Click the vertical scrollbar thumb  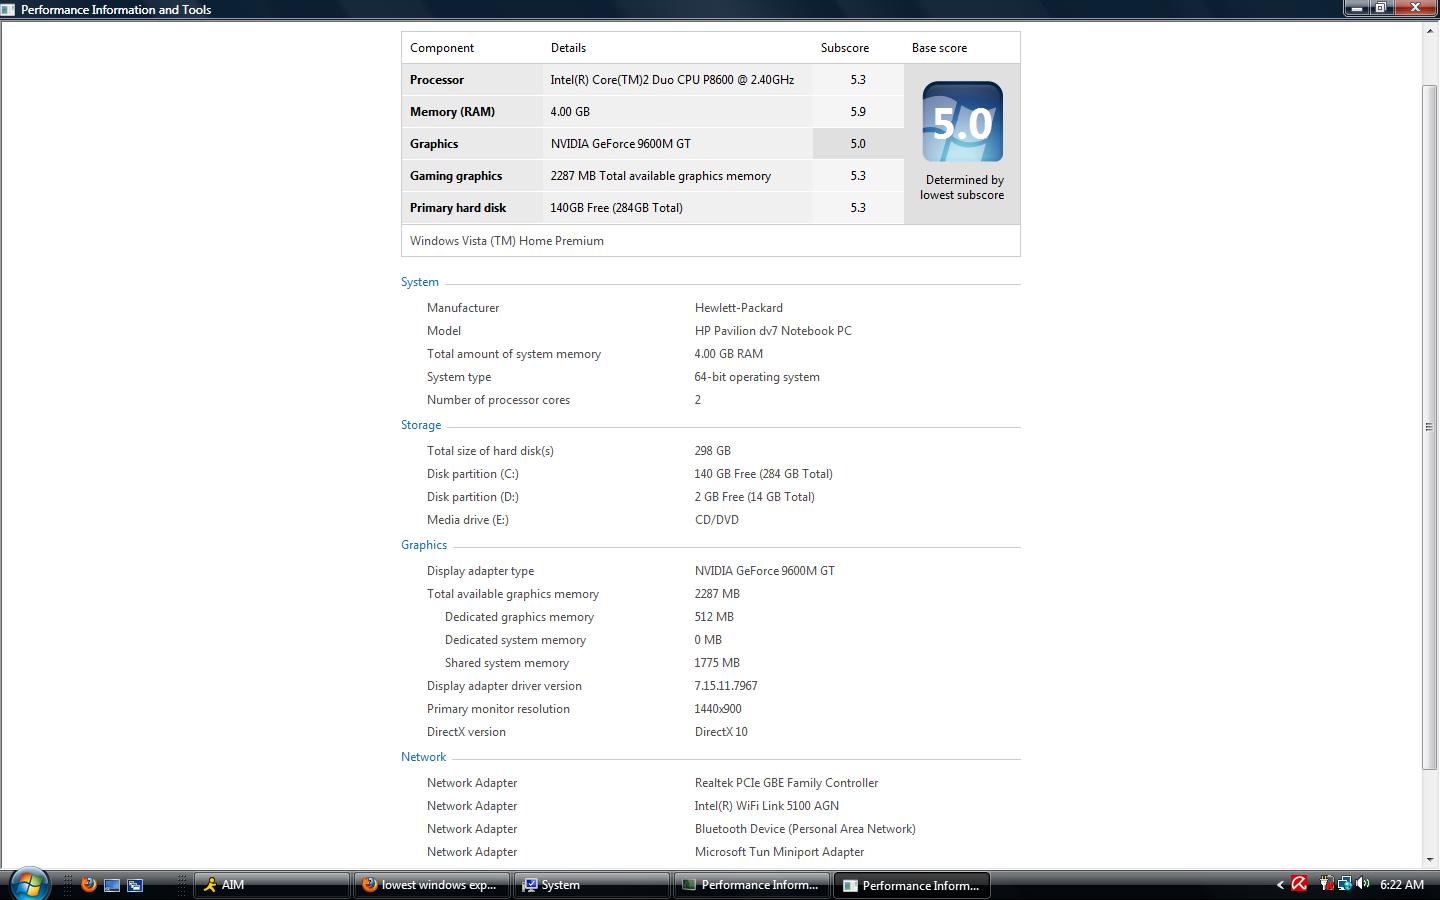point(1429,427)
